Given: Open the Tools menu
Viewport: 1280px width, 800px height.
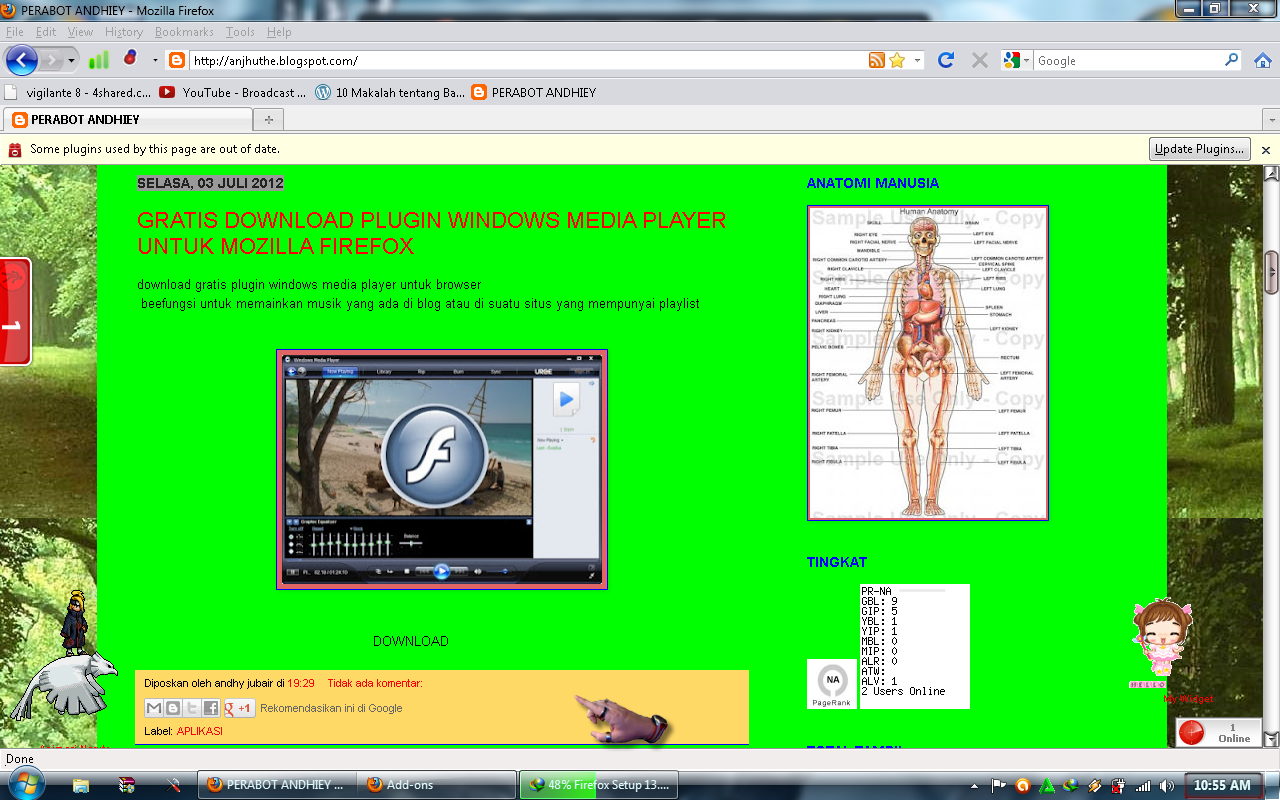Looking at the screenshot, I should [x=240, y=32].
